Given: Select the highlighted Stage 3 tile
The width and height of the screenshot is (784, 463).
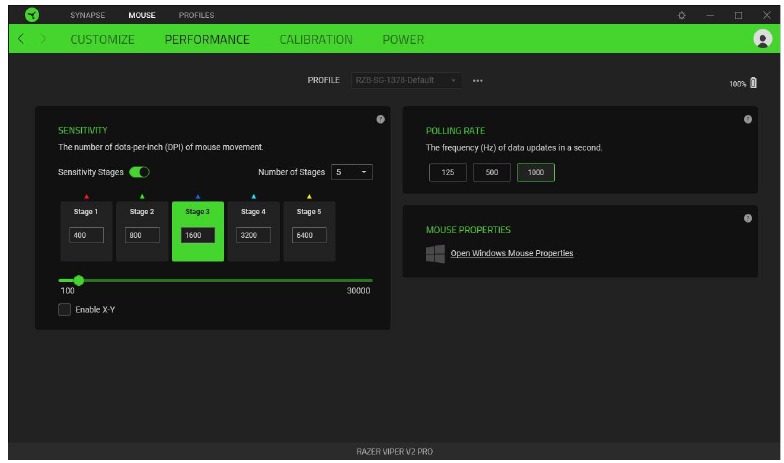Looking at the screenshot, I should 198,232.
